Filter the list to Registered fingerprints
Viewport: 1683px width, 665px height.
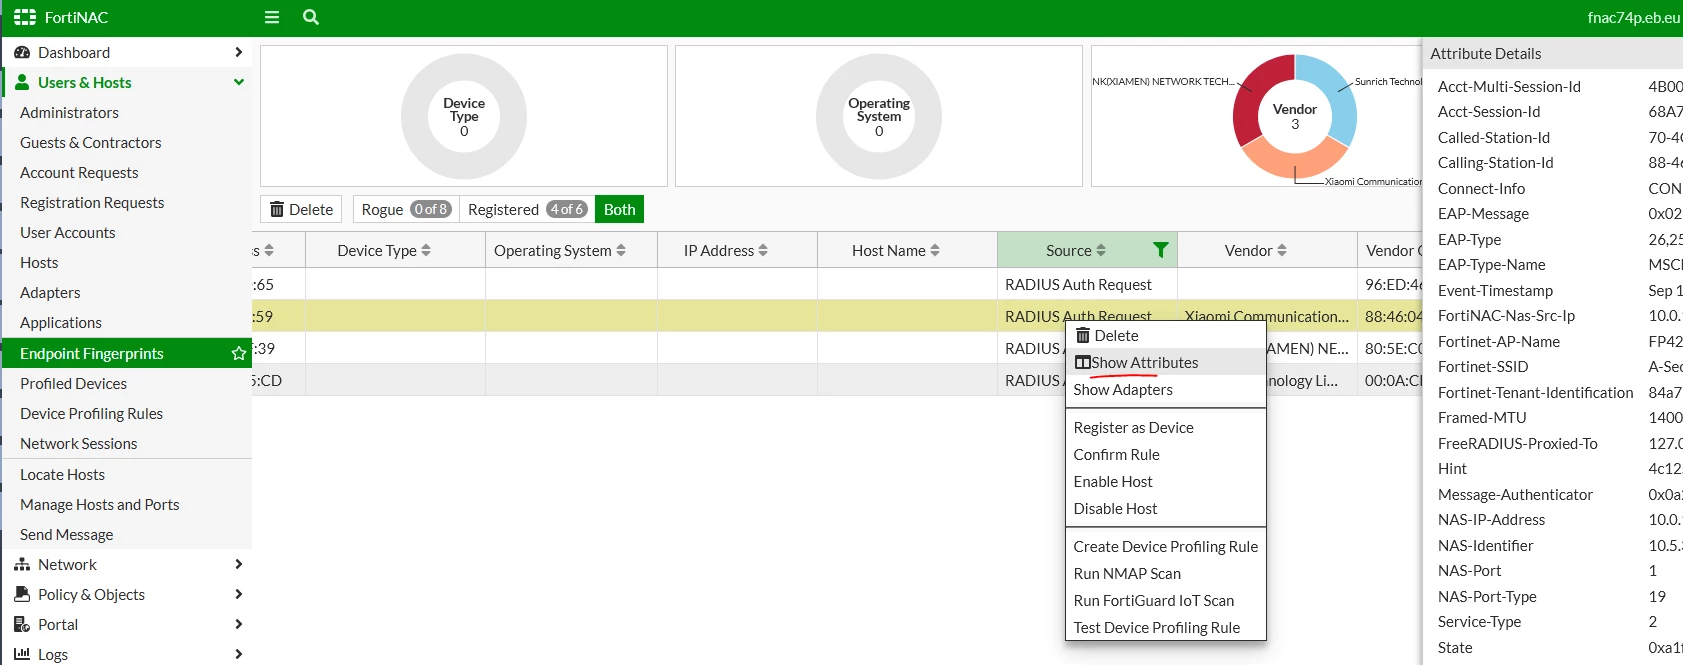click(527, 209)
